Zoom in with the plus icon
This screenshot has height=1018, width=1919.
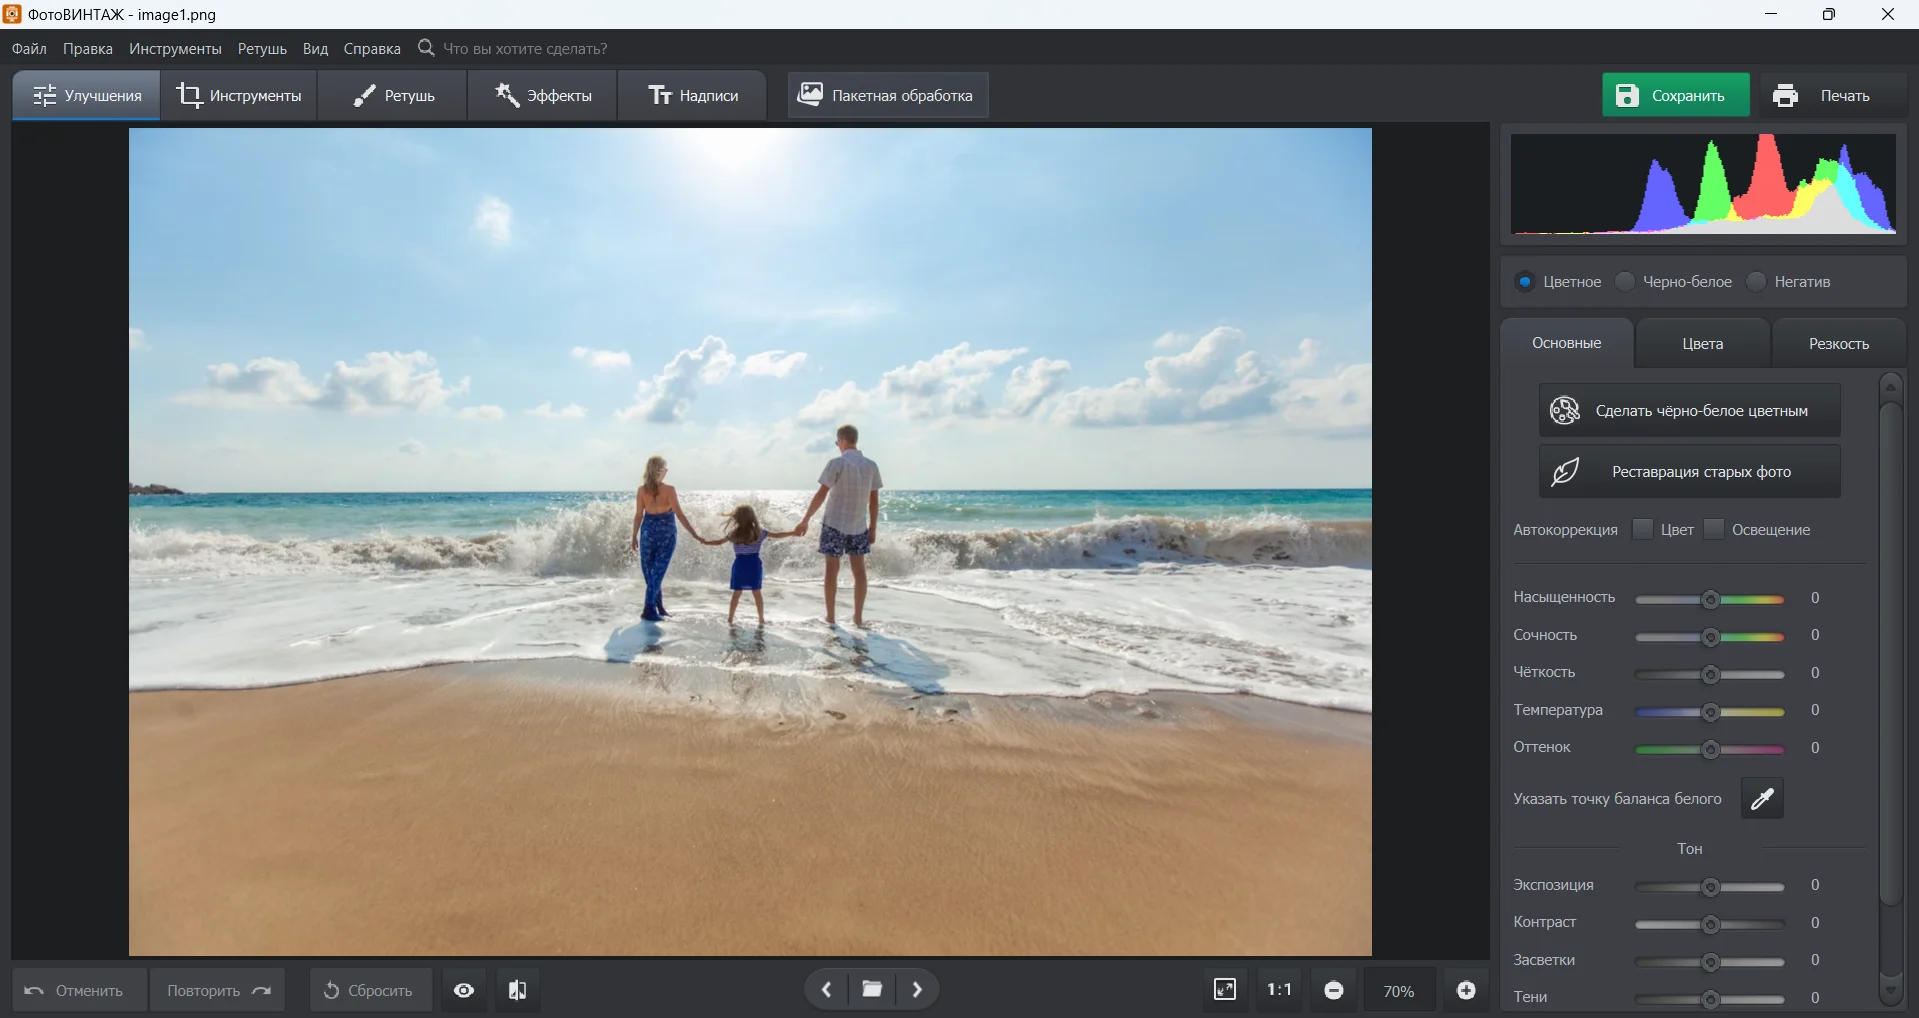1466,990
